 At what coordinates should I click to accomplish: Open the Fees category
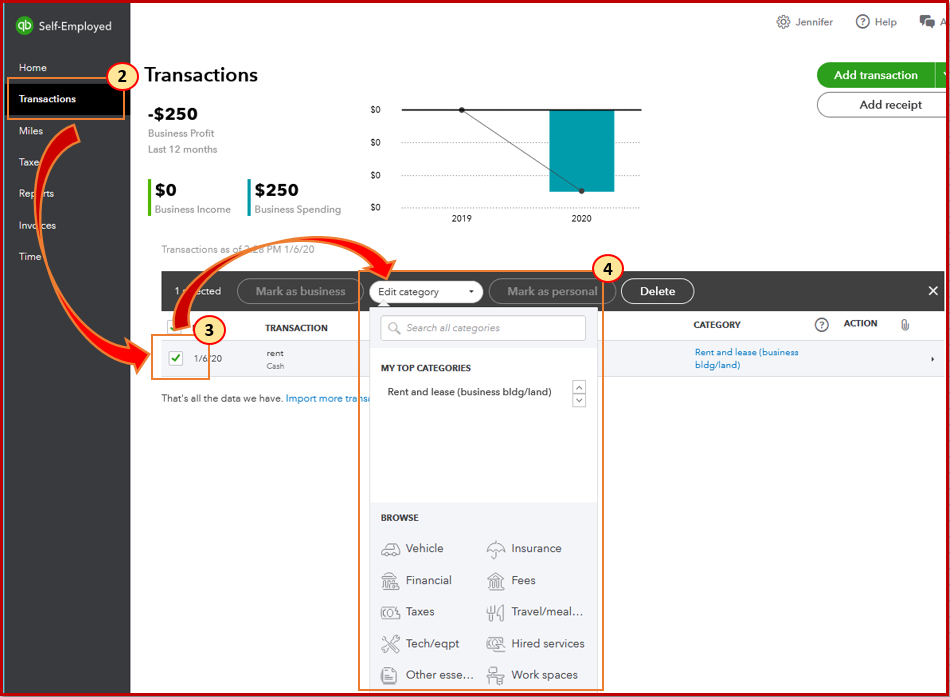(497, 580)
